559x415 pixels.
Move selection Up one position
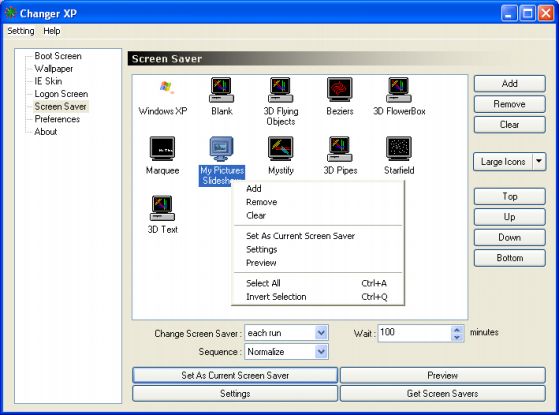509,217
